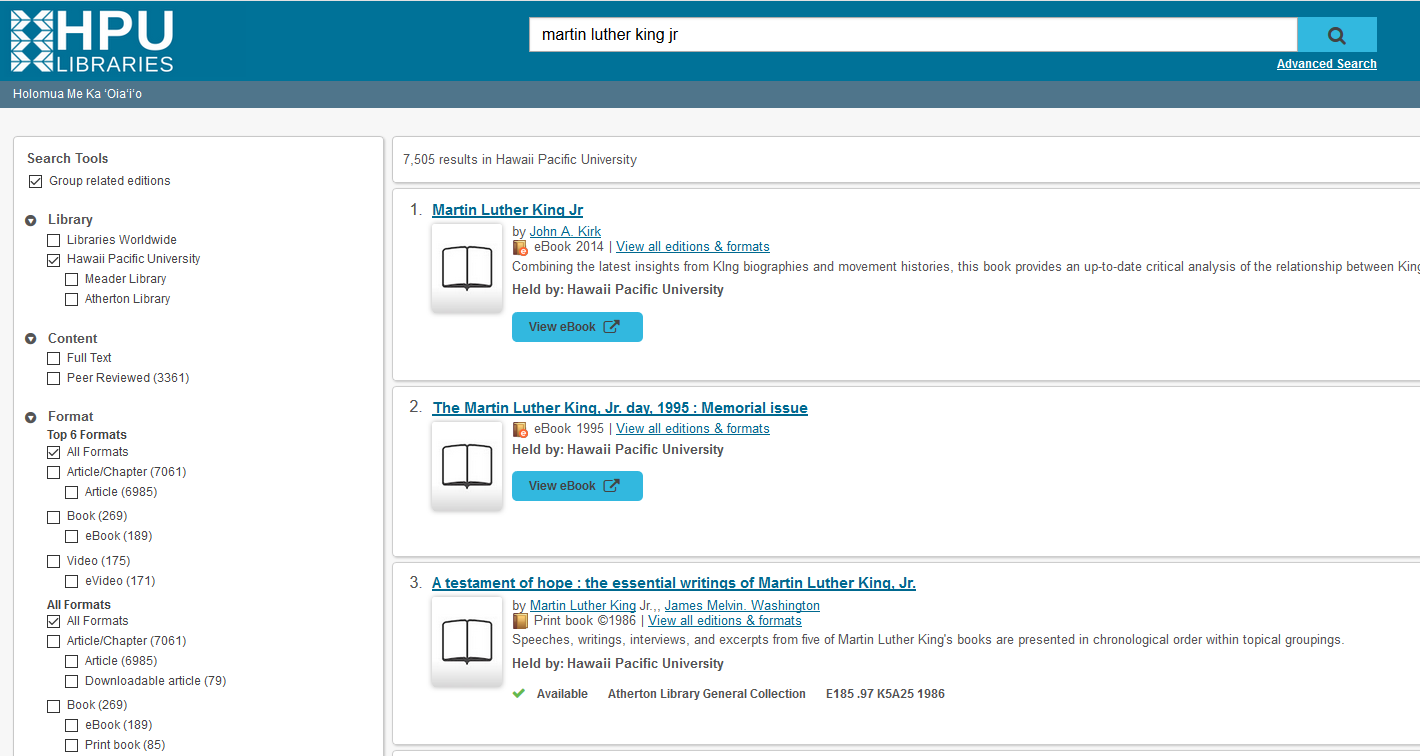View all editions & formats for result 1
This screenshot has width=1420, height=756.
pyautogui.click(x=693, y=247)
